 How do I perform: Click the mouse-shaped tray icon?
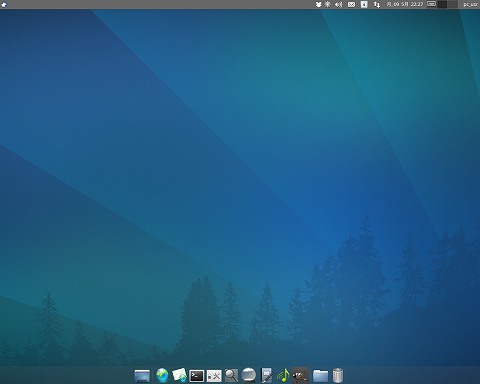(319, 4)
